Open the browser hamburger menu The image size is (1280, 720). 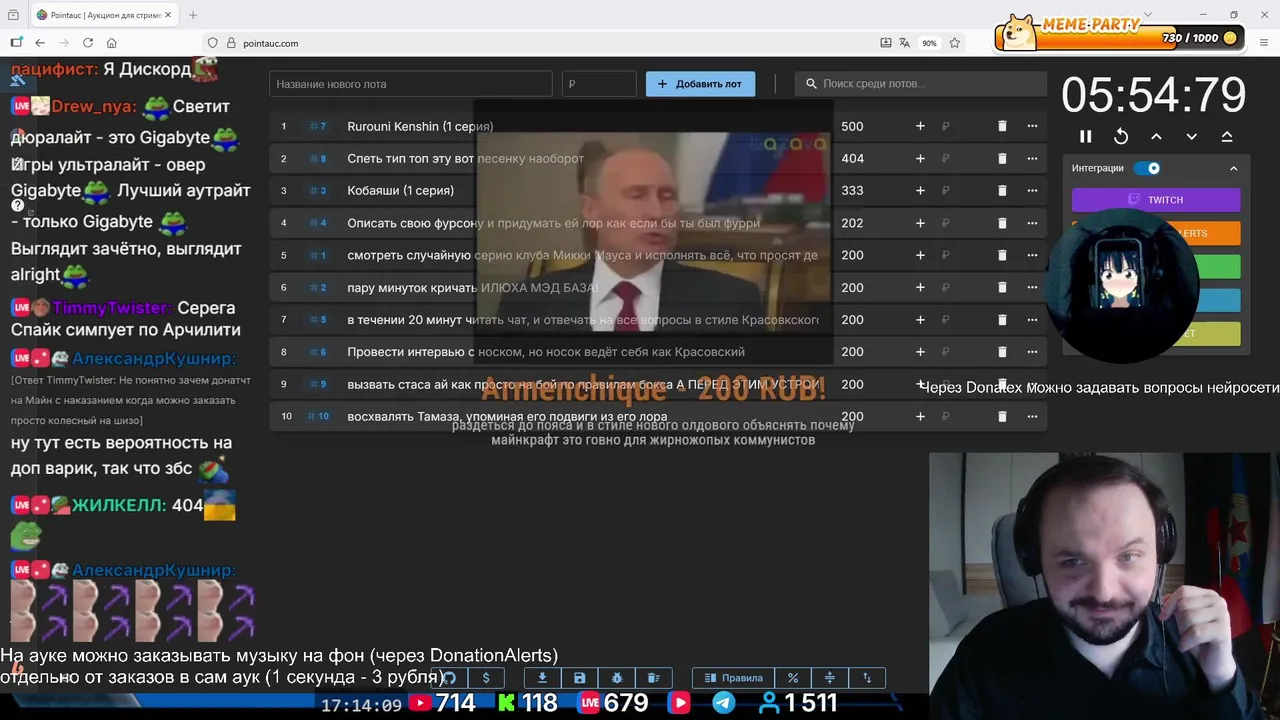pyautogui.click(x=1265, y=43)
